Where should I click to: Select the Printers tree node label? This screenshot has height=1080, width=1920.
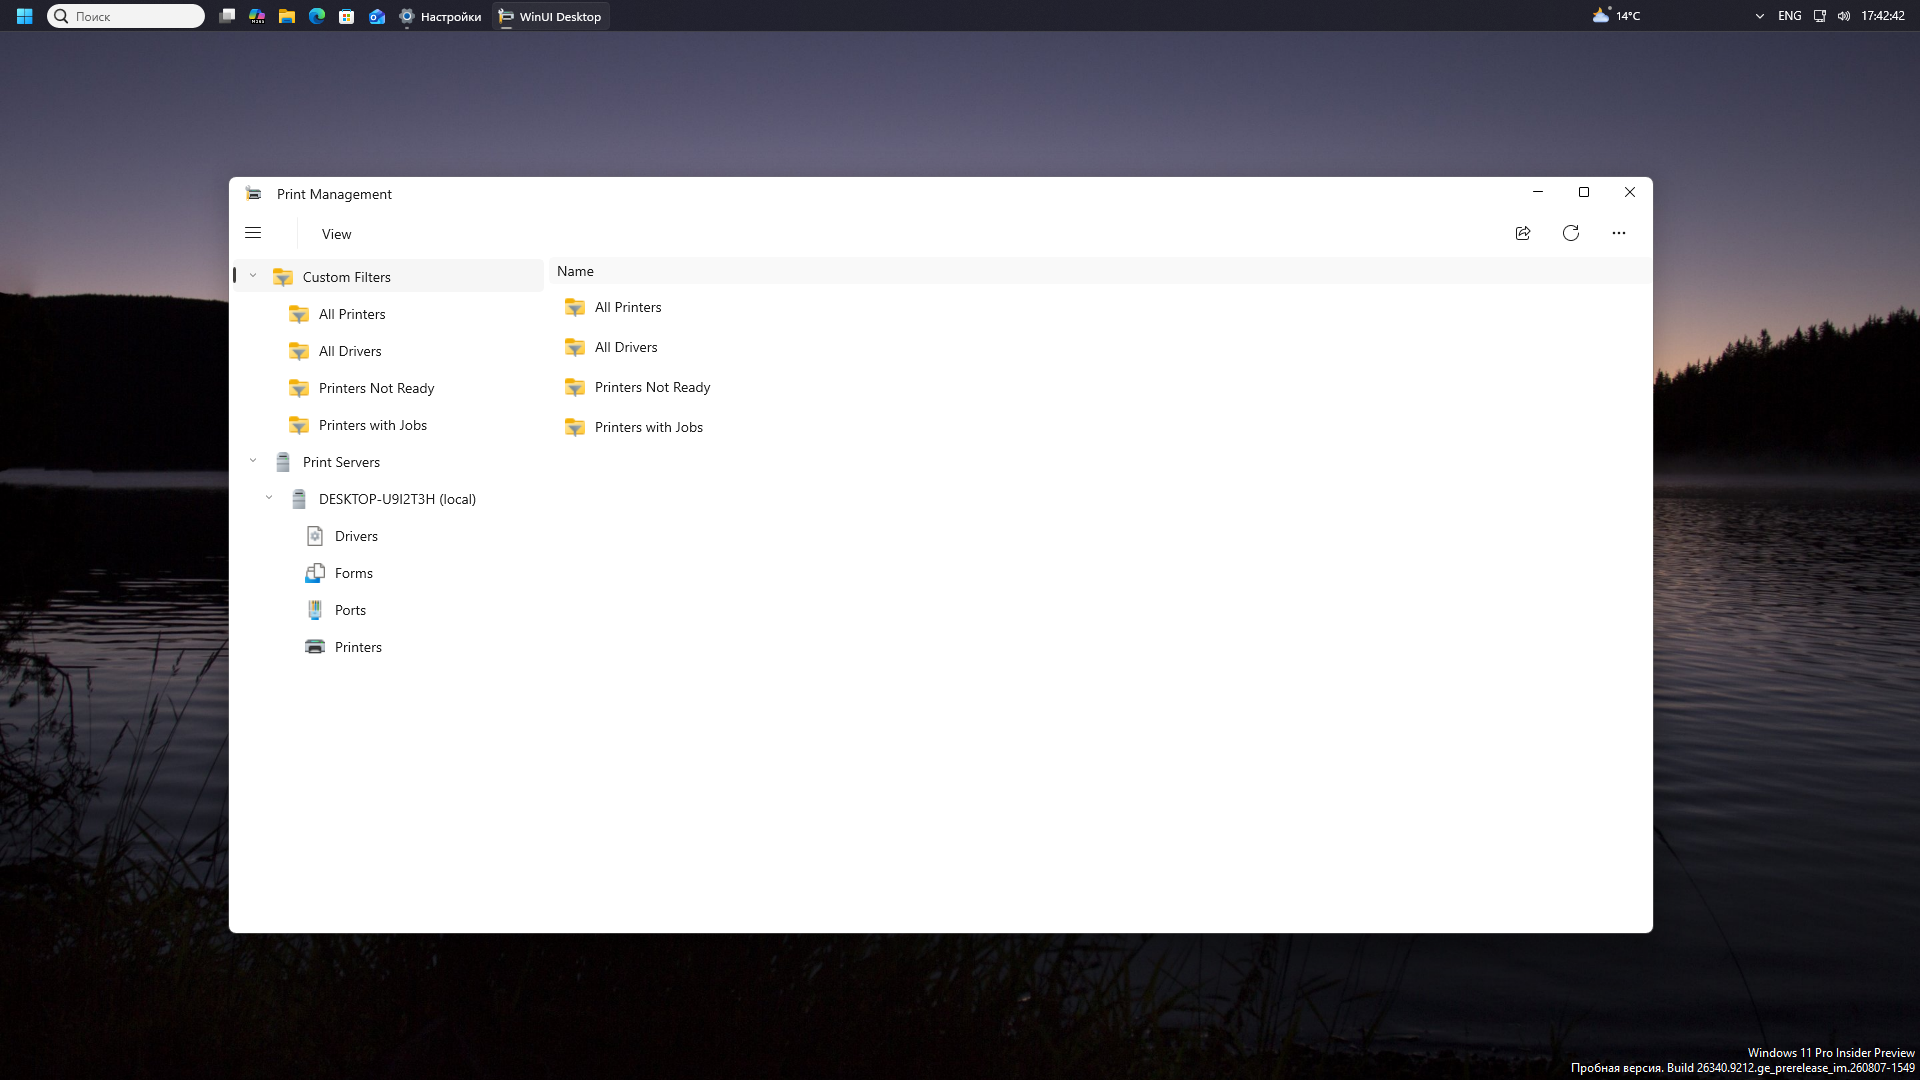click(358, 647)
